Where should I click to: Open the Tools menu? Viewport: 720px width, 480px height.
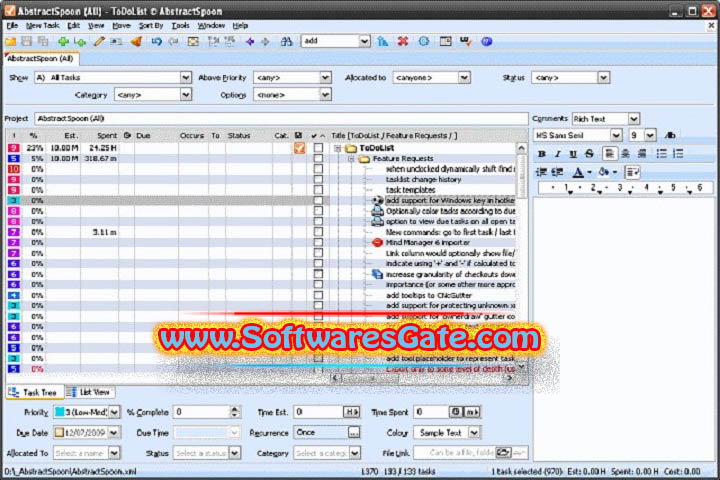180,26
